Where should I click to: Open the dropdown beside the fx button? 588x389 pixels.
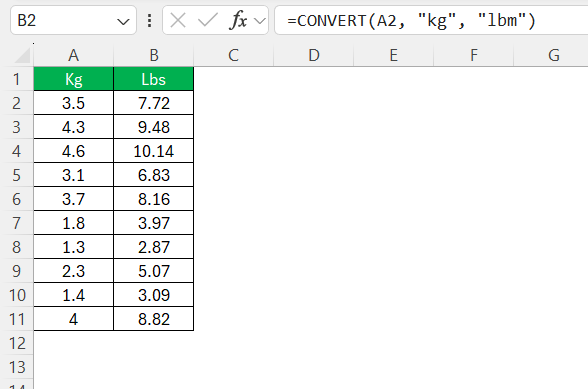[x=260, y=21]
